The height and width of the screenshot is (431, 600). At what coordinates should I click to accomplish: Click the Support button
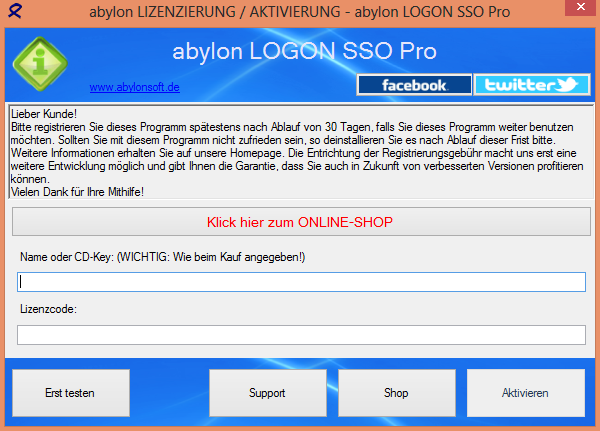tap(268, 393)
